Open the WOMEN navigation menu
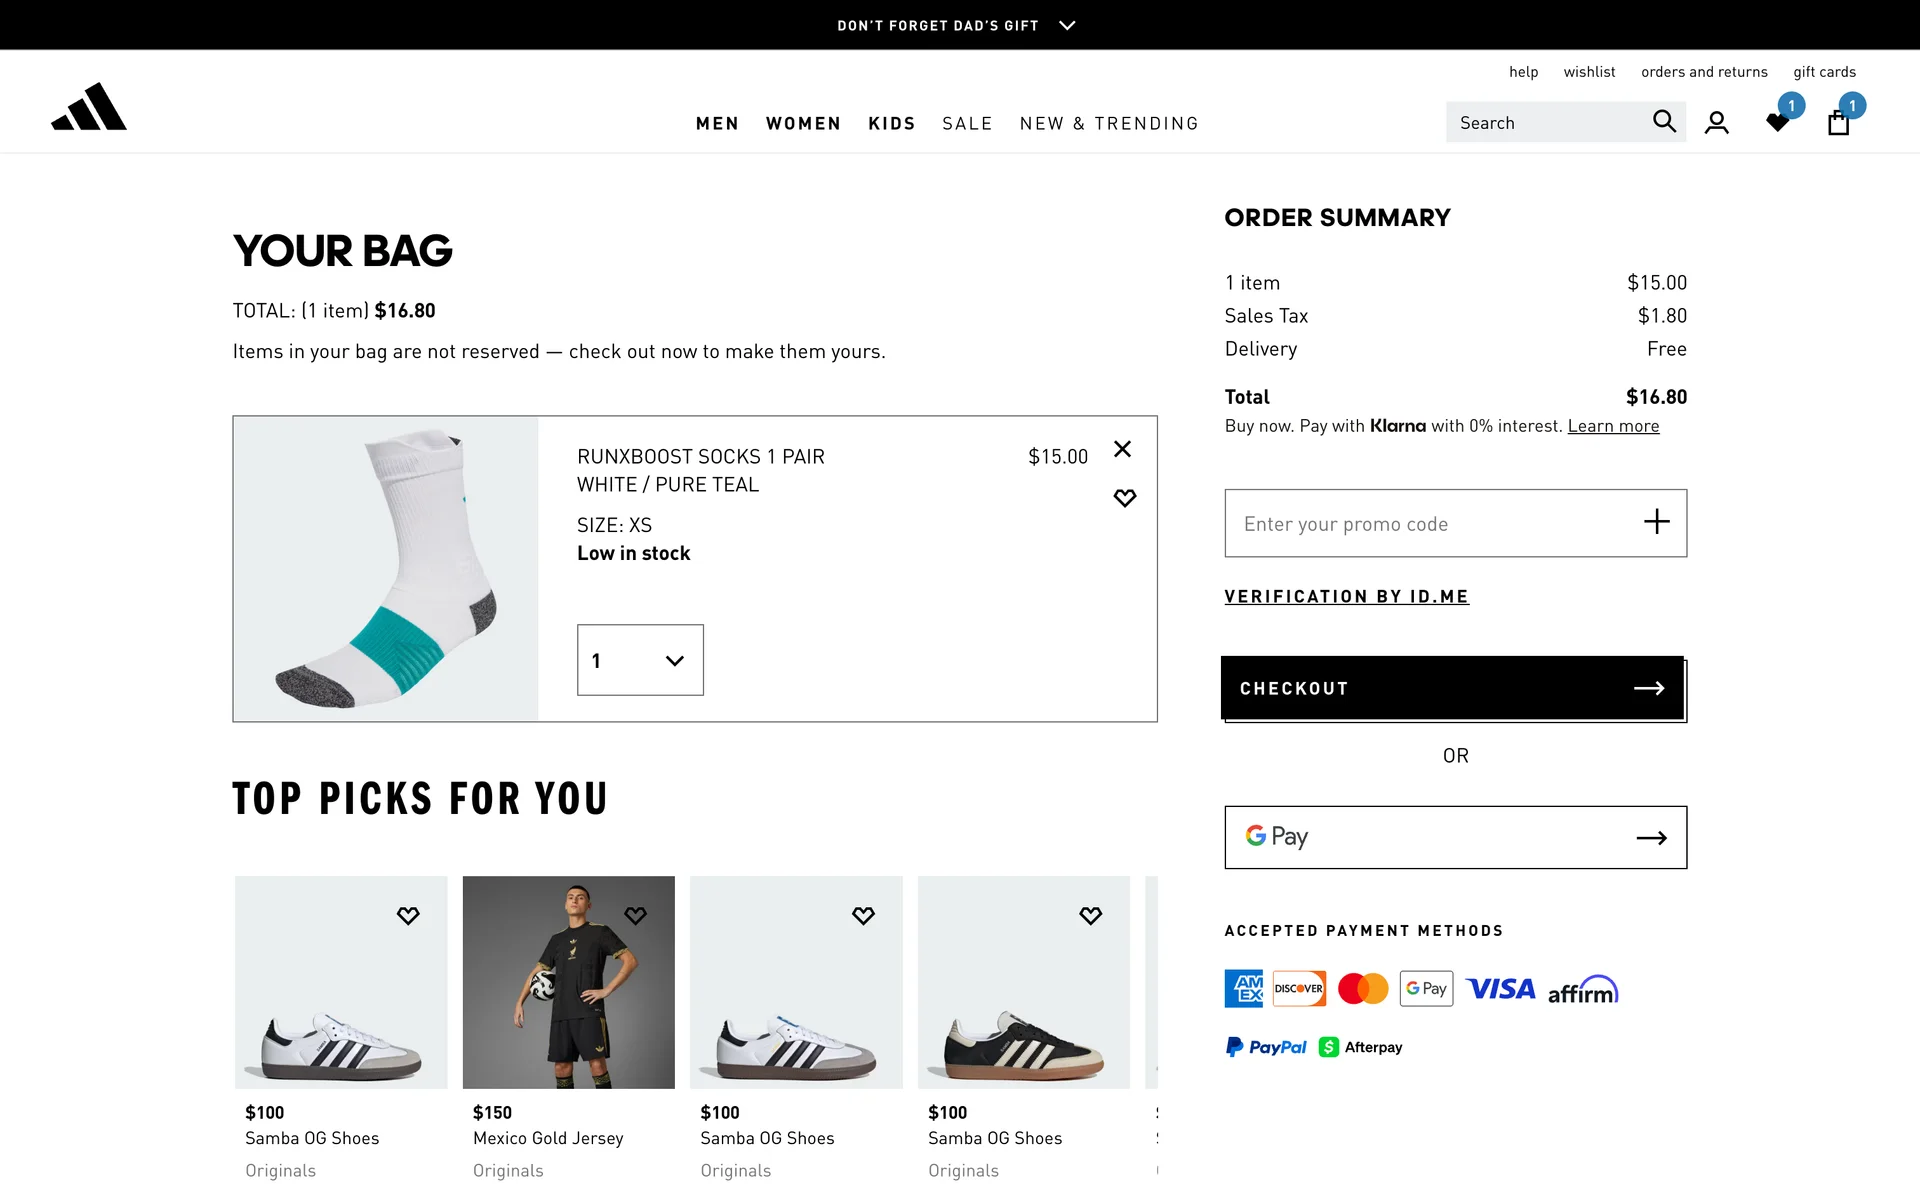The height and width of the screenshot is (1200, 1920). coord(803,123)
